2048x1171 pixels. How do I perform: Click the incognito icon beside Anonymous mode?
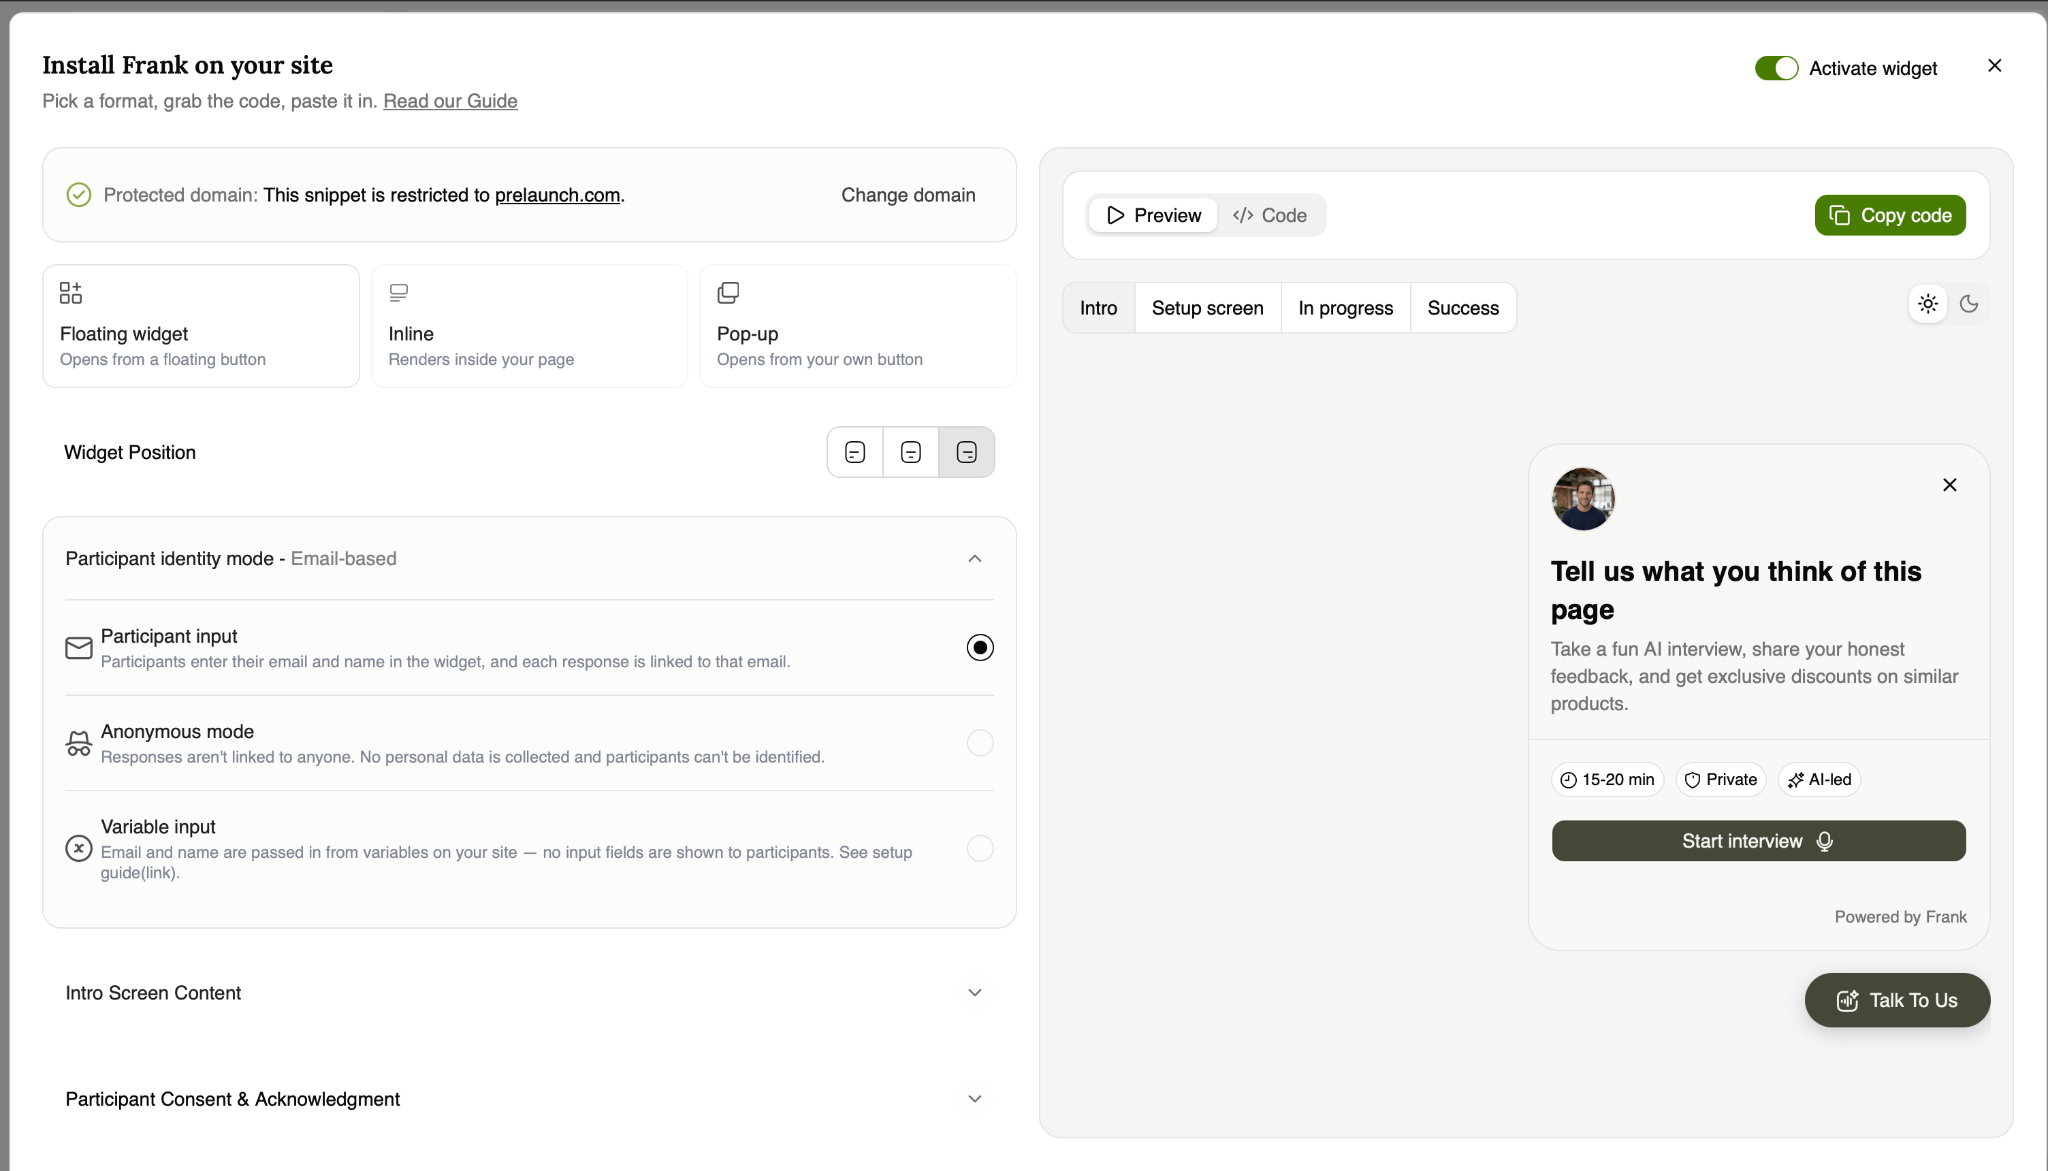[x=79, y=743]
